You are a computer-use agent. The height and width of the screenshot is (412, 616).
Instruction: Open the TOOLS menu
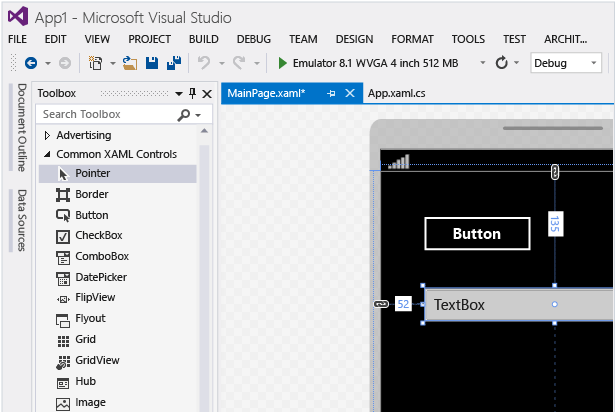coord(468,39)
